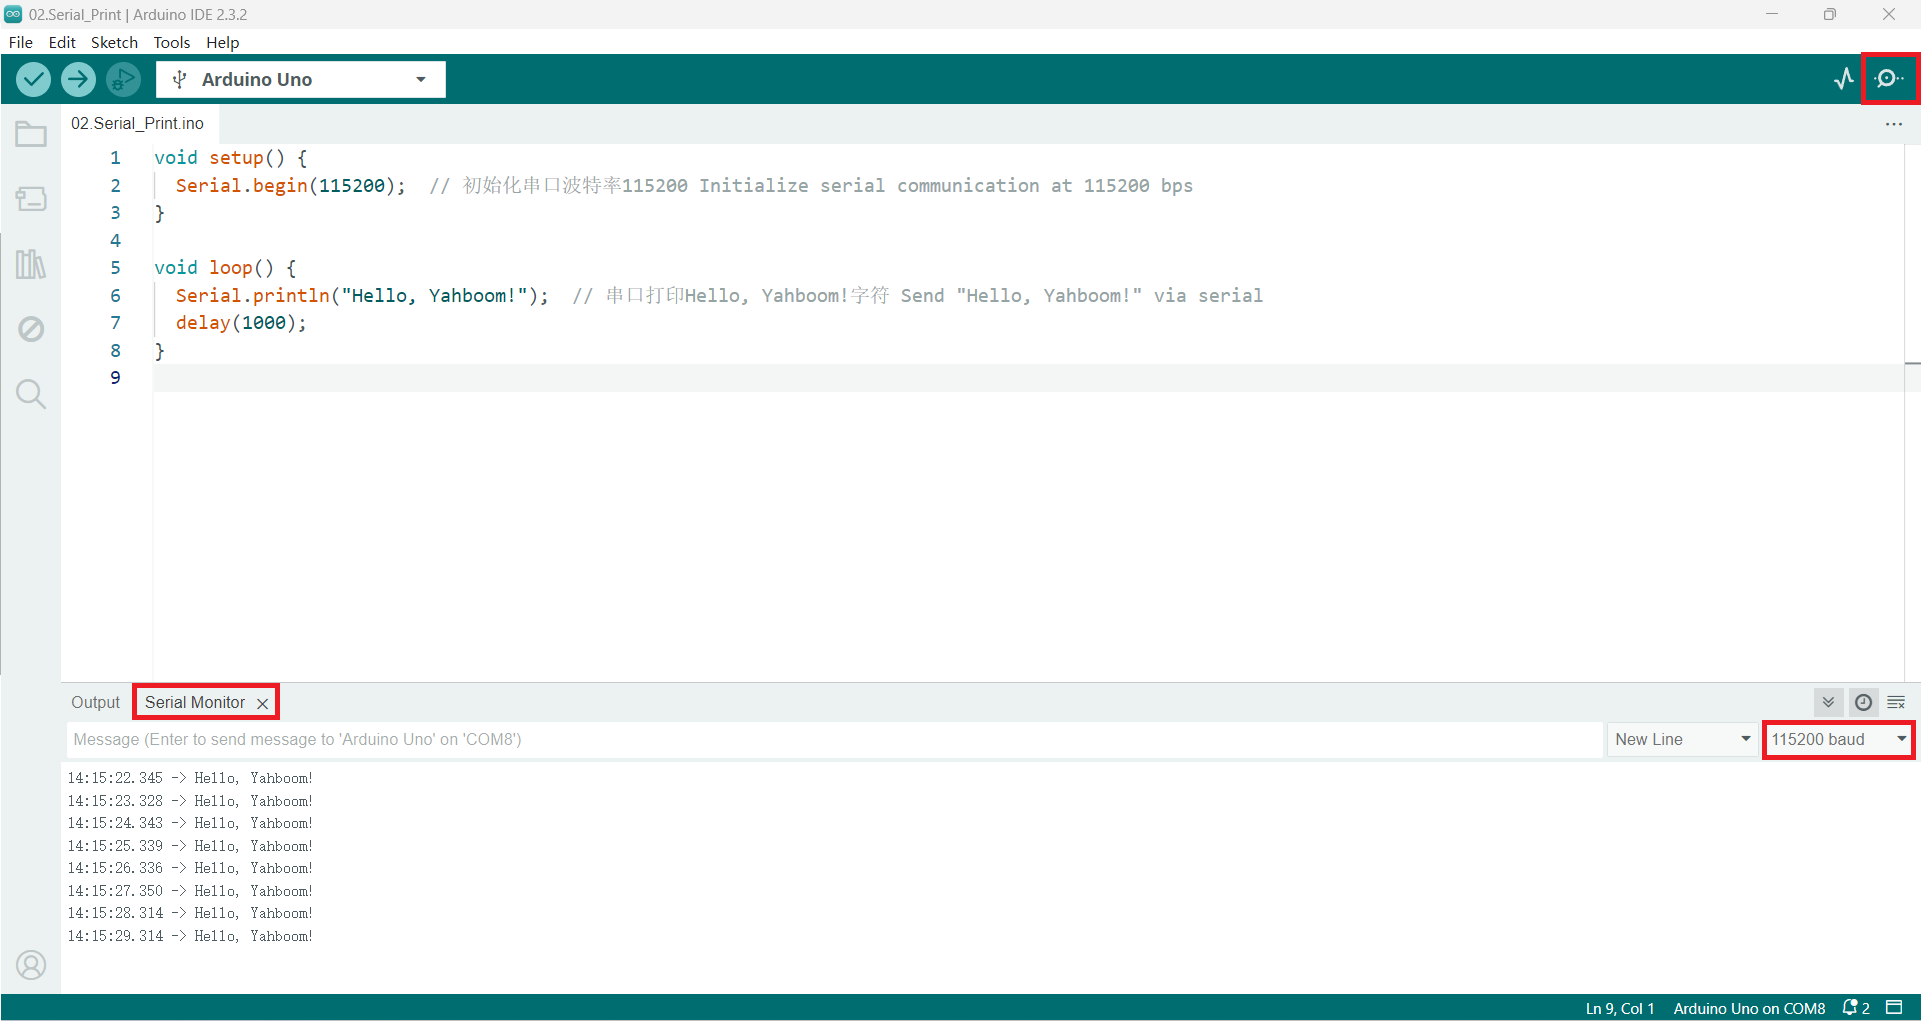Toggle the bottom panel icon in status bar
The image size is (1921, 1021).
click(x=1894, y=1007)
